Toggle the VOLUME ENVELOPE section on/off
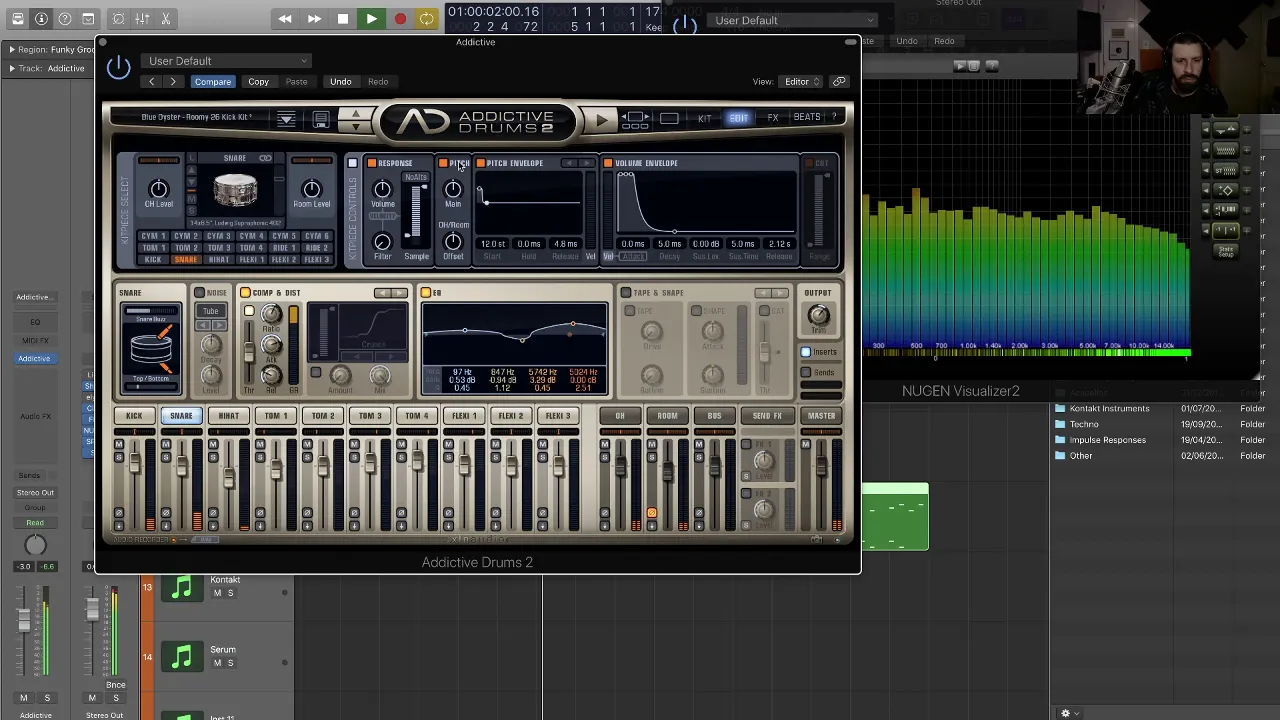This screenshot has width=1280, height=720. (608, 163)
